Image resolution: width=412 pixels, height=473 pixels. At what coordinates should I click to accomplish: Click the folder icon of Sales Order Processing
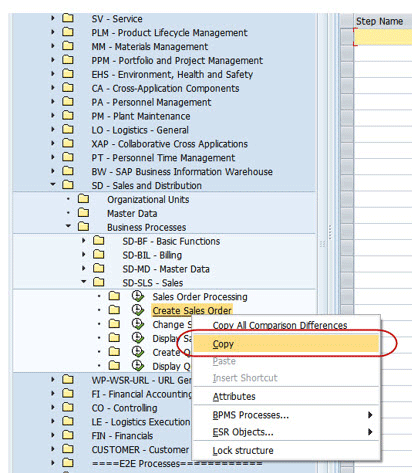click(114, 296)
